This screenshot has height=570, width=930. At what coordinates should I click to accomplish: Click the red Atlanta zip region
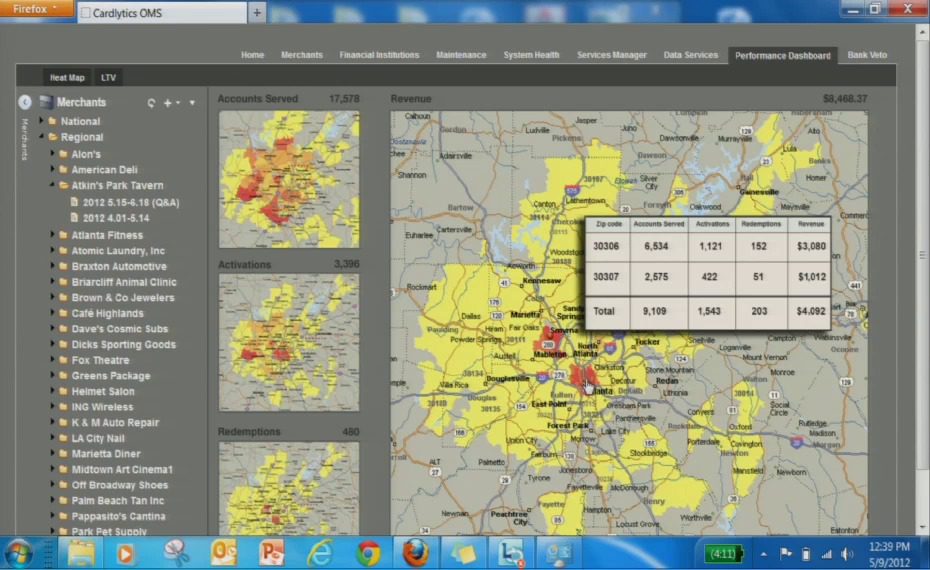(x=582, y=376)
